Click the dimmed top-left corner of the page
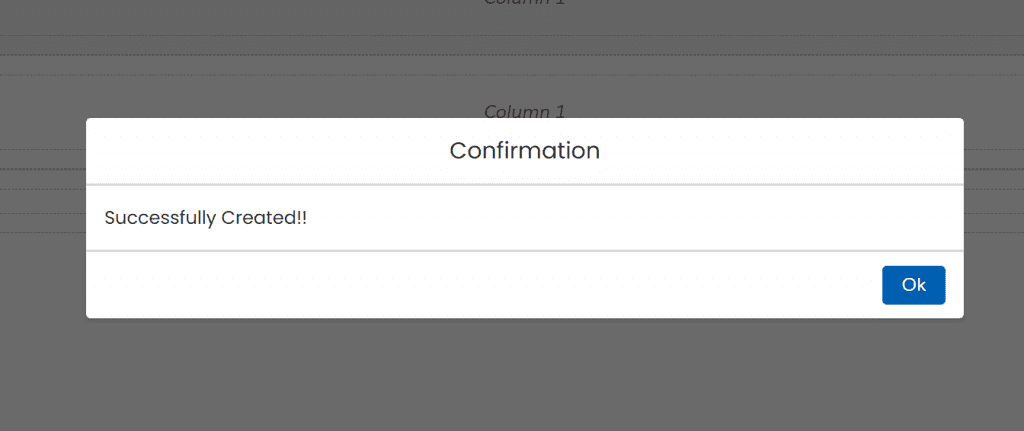 click(x=15, y=12)
